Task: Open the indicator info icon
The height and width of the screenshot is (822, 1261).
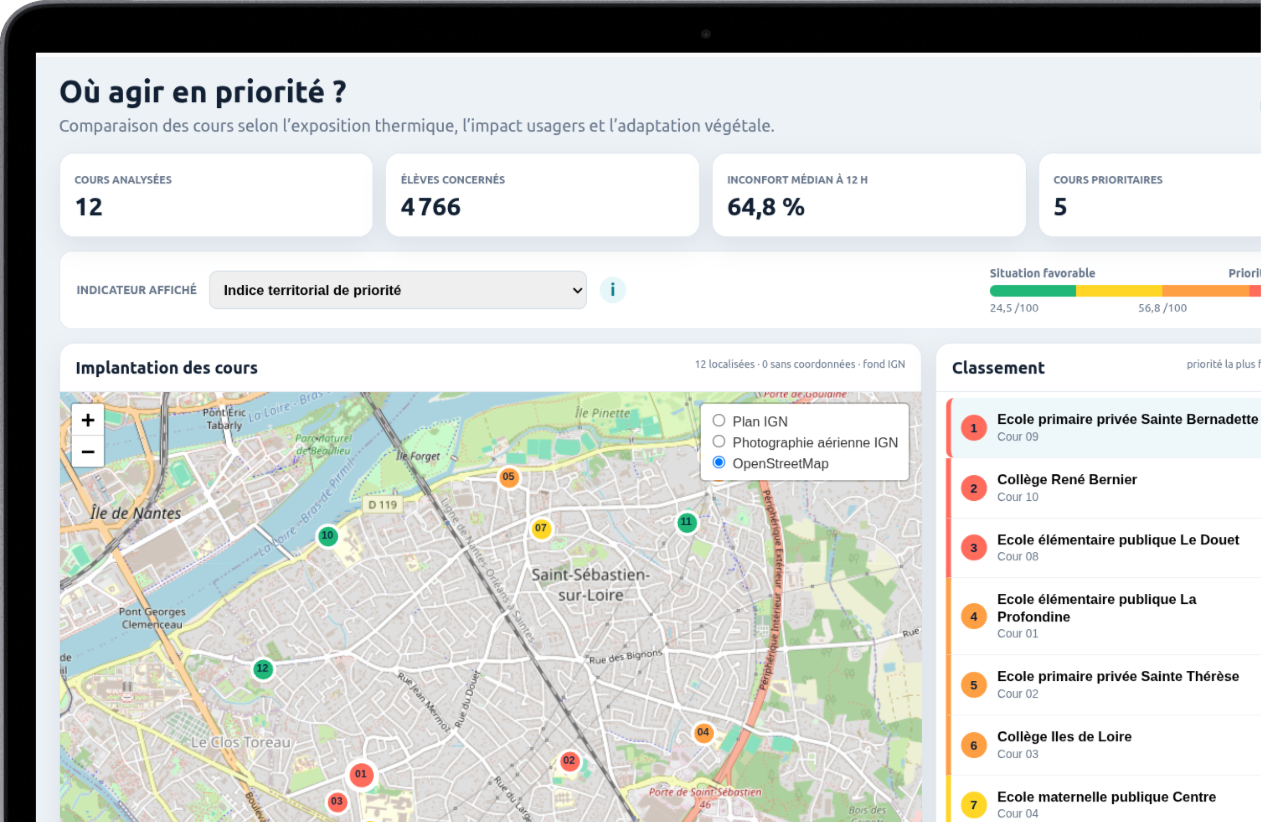Action: pos(612,290)
